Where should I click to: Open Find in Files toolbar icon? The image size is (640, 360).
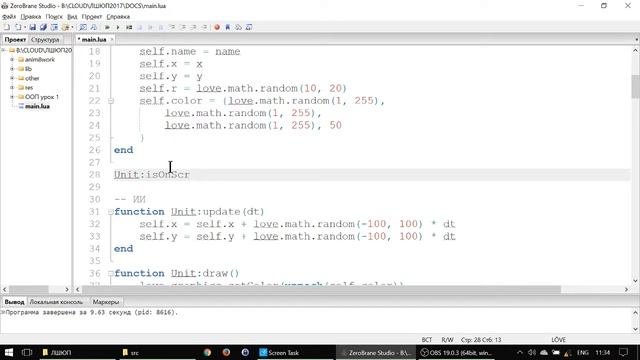[93, 27]
